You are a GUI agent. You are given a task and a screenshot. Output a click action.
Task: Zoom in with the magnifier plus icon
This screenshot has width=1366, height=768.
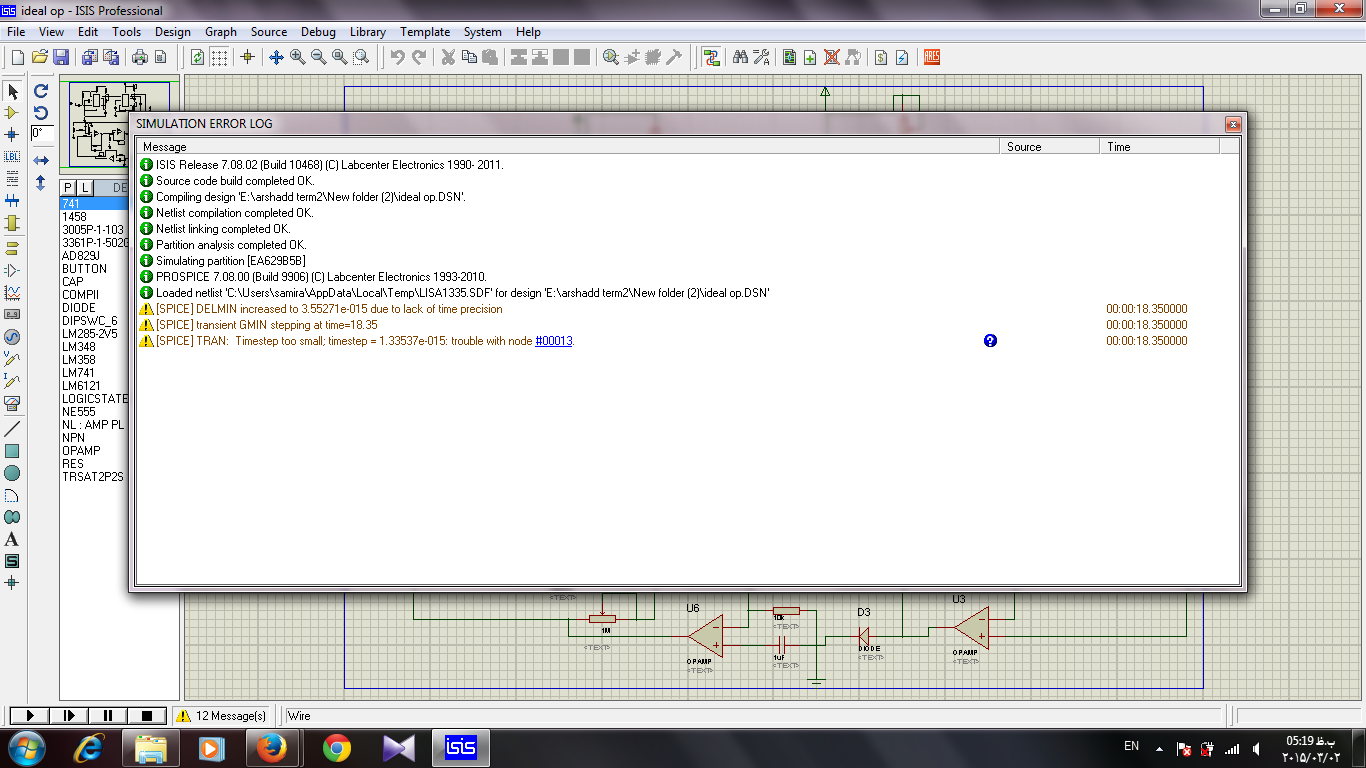coord(298,57)
